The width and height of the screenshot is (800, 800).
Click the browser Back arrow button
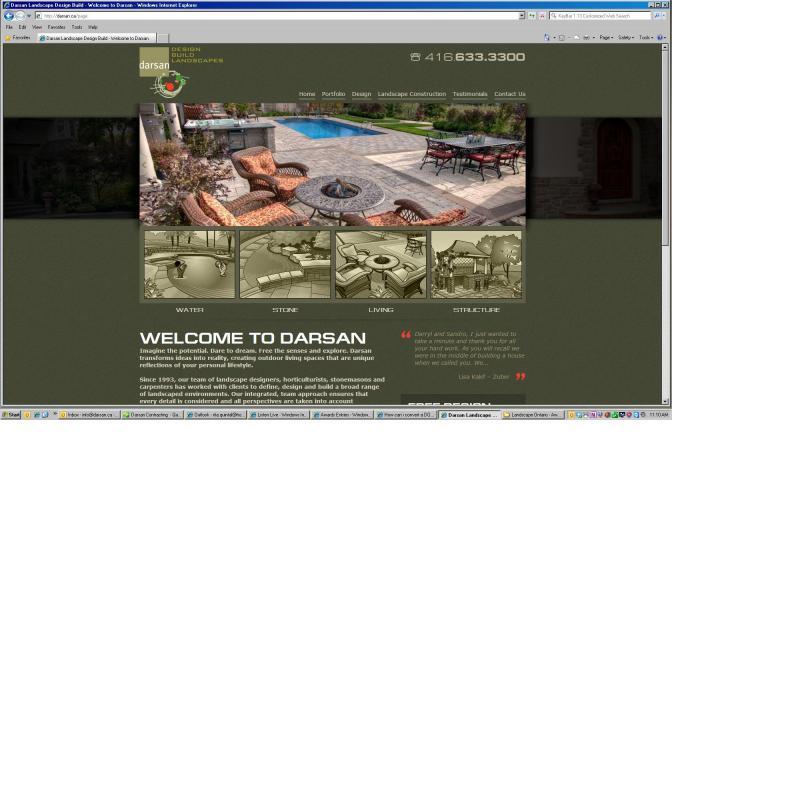click(x=9, y=16)
